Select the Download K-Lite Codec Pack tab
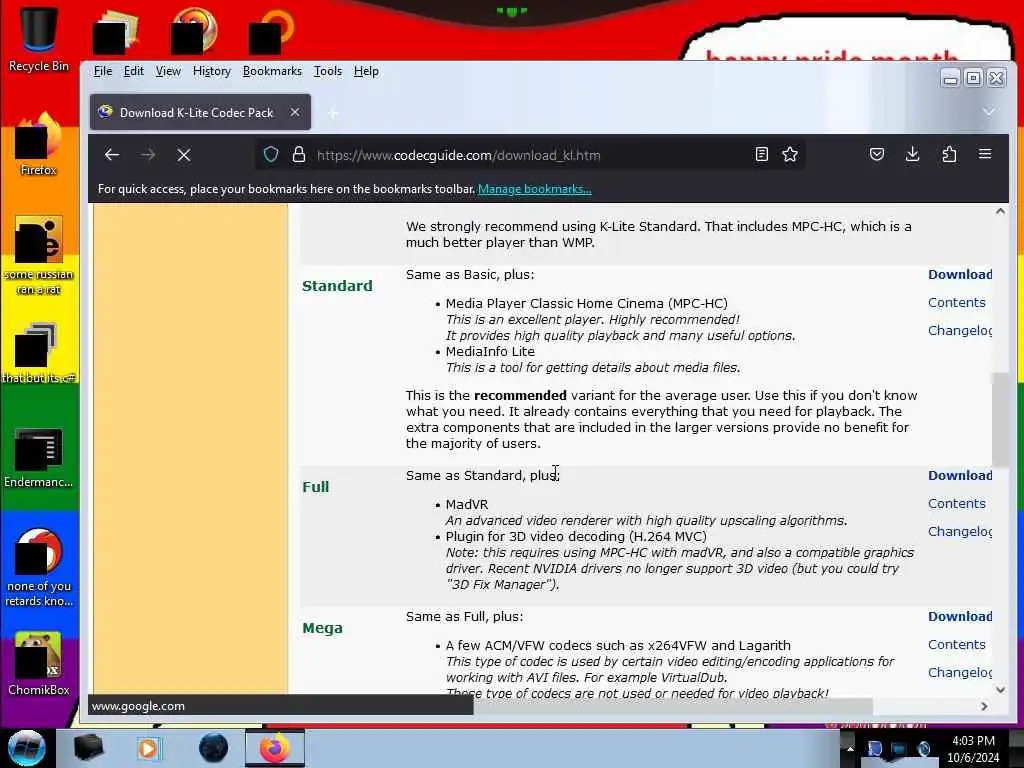Screen dimensions: 1024x768 click(x=200, y=112)
